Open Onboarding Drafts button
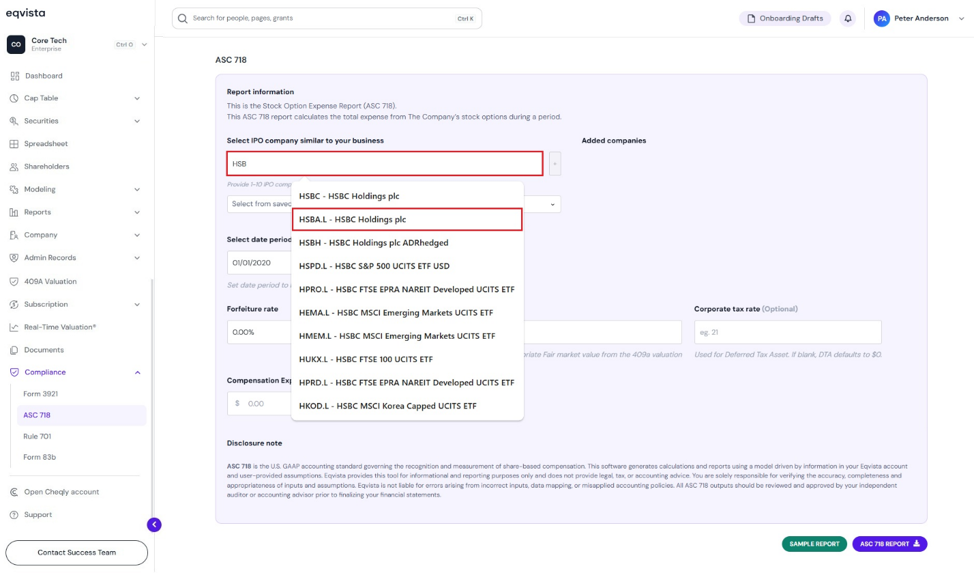The image size is (974, 573). [x=785, y=19]
